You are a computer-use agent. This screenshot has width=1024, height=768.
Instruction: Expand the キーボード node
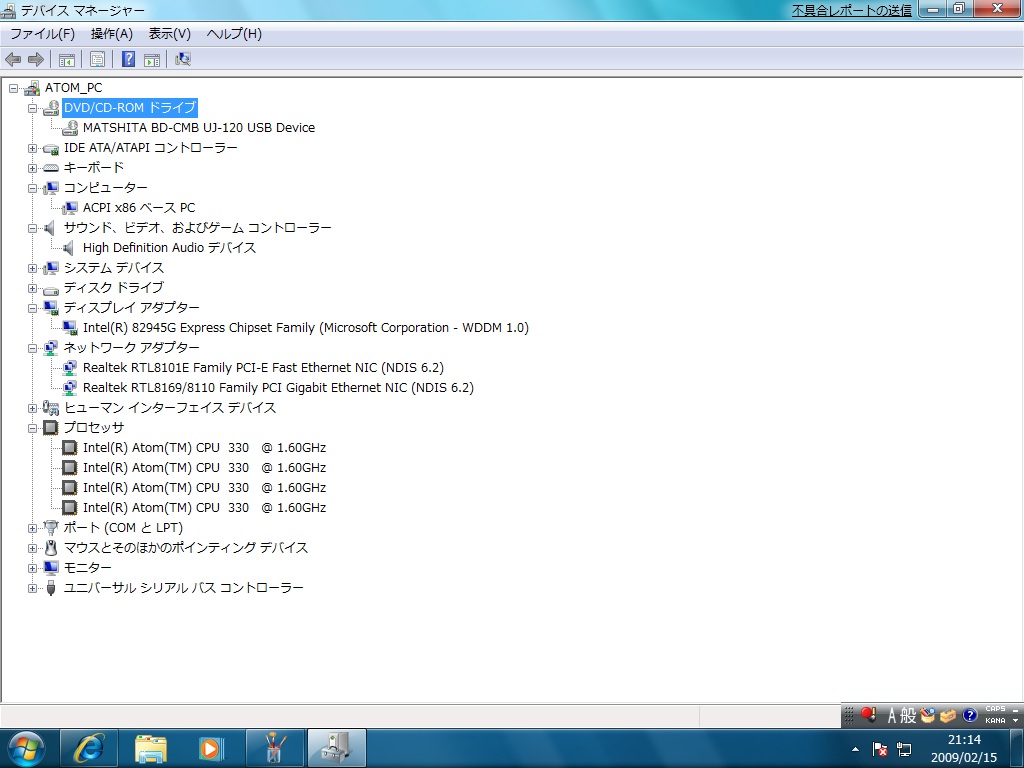(x=32, y=168)
